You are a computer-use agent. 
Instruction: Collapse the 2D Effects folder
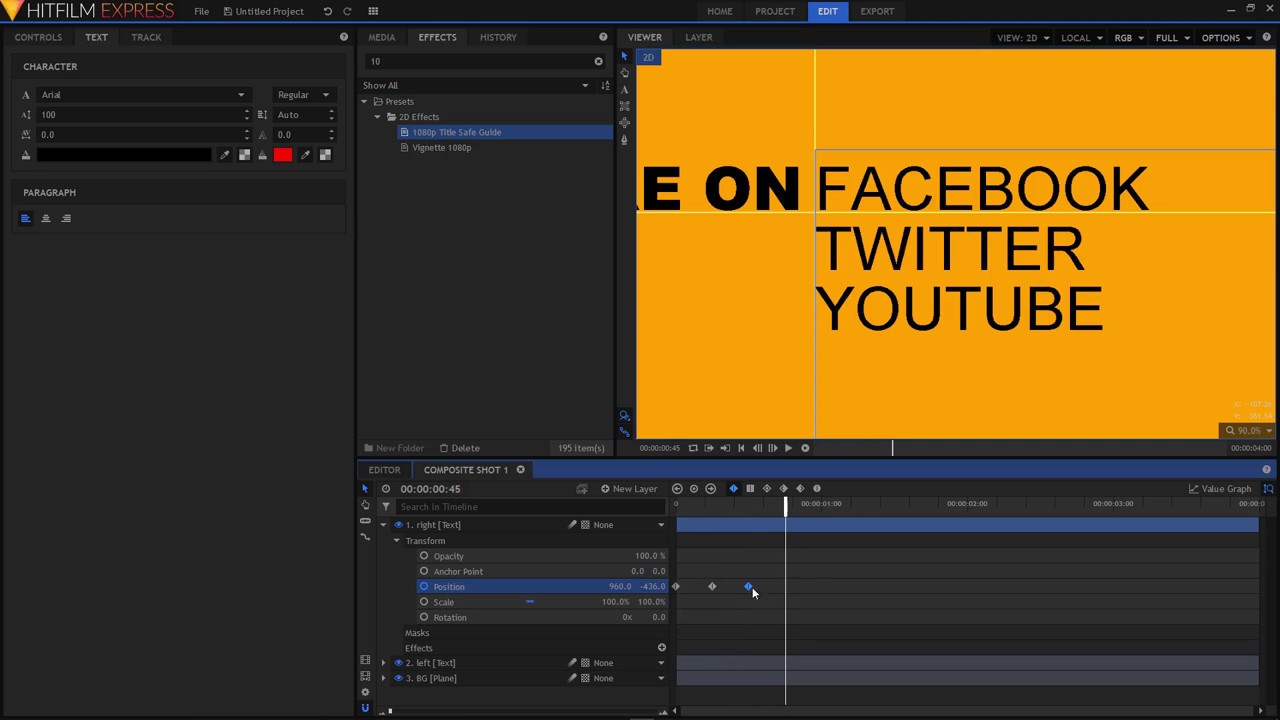[x=378, y=117]
